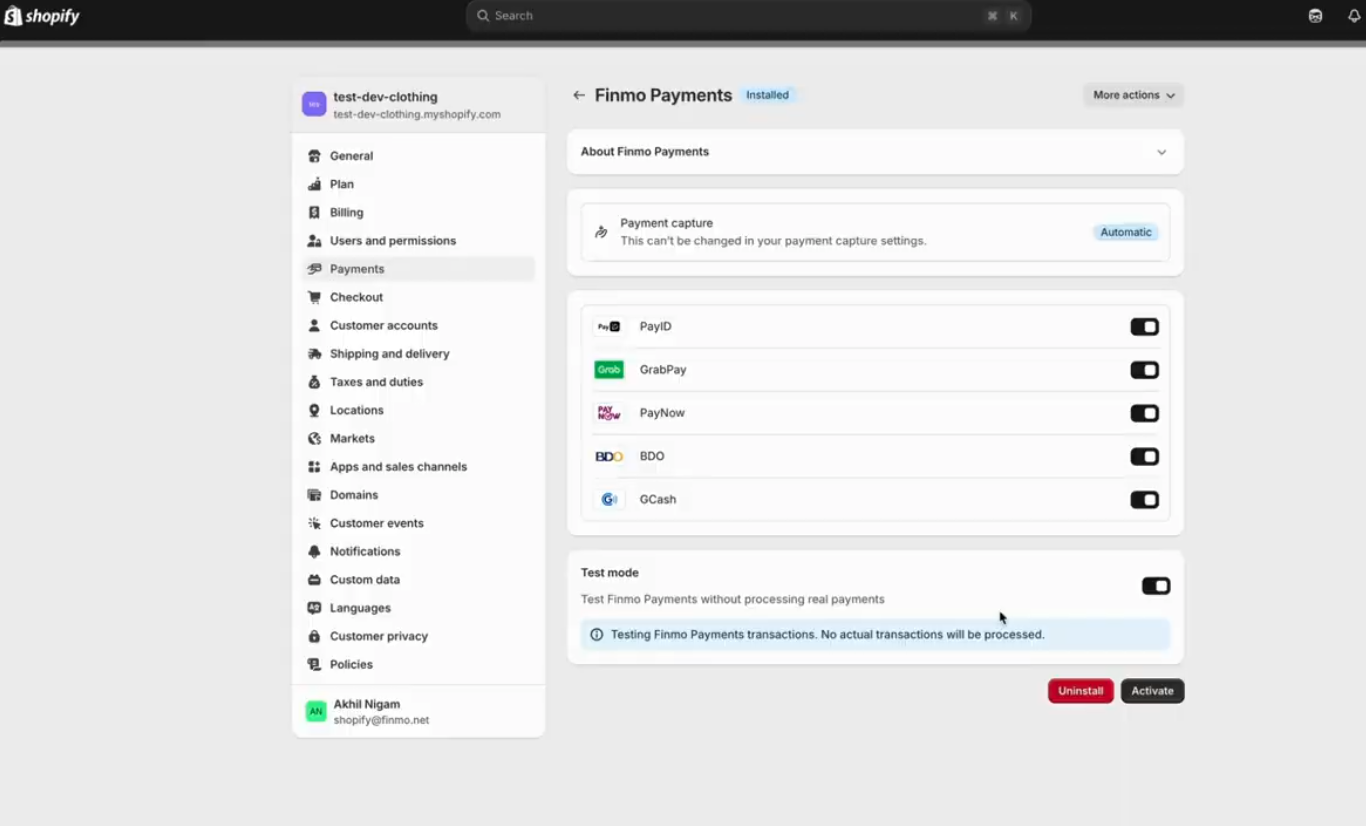Click the PayID logo icon
1366x826 pixels.
coord(609,327)
